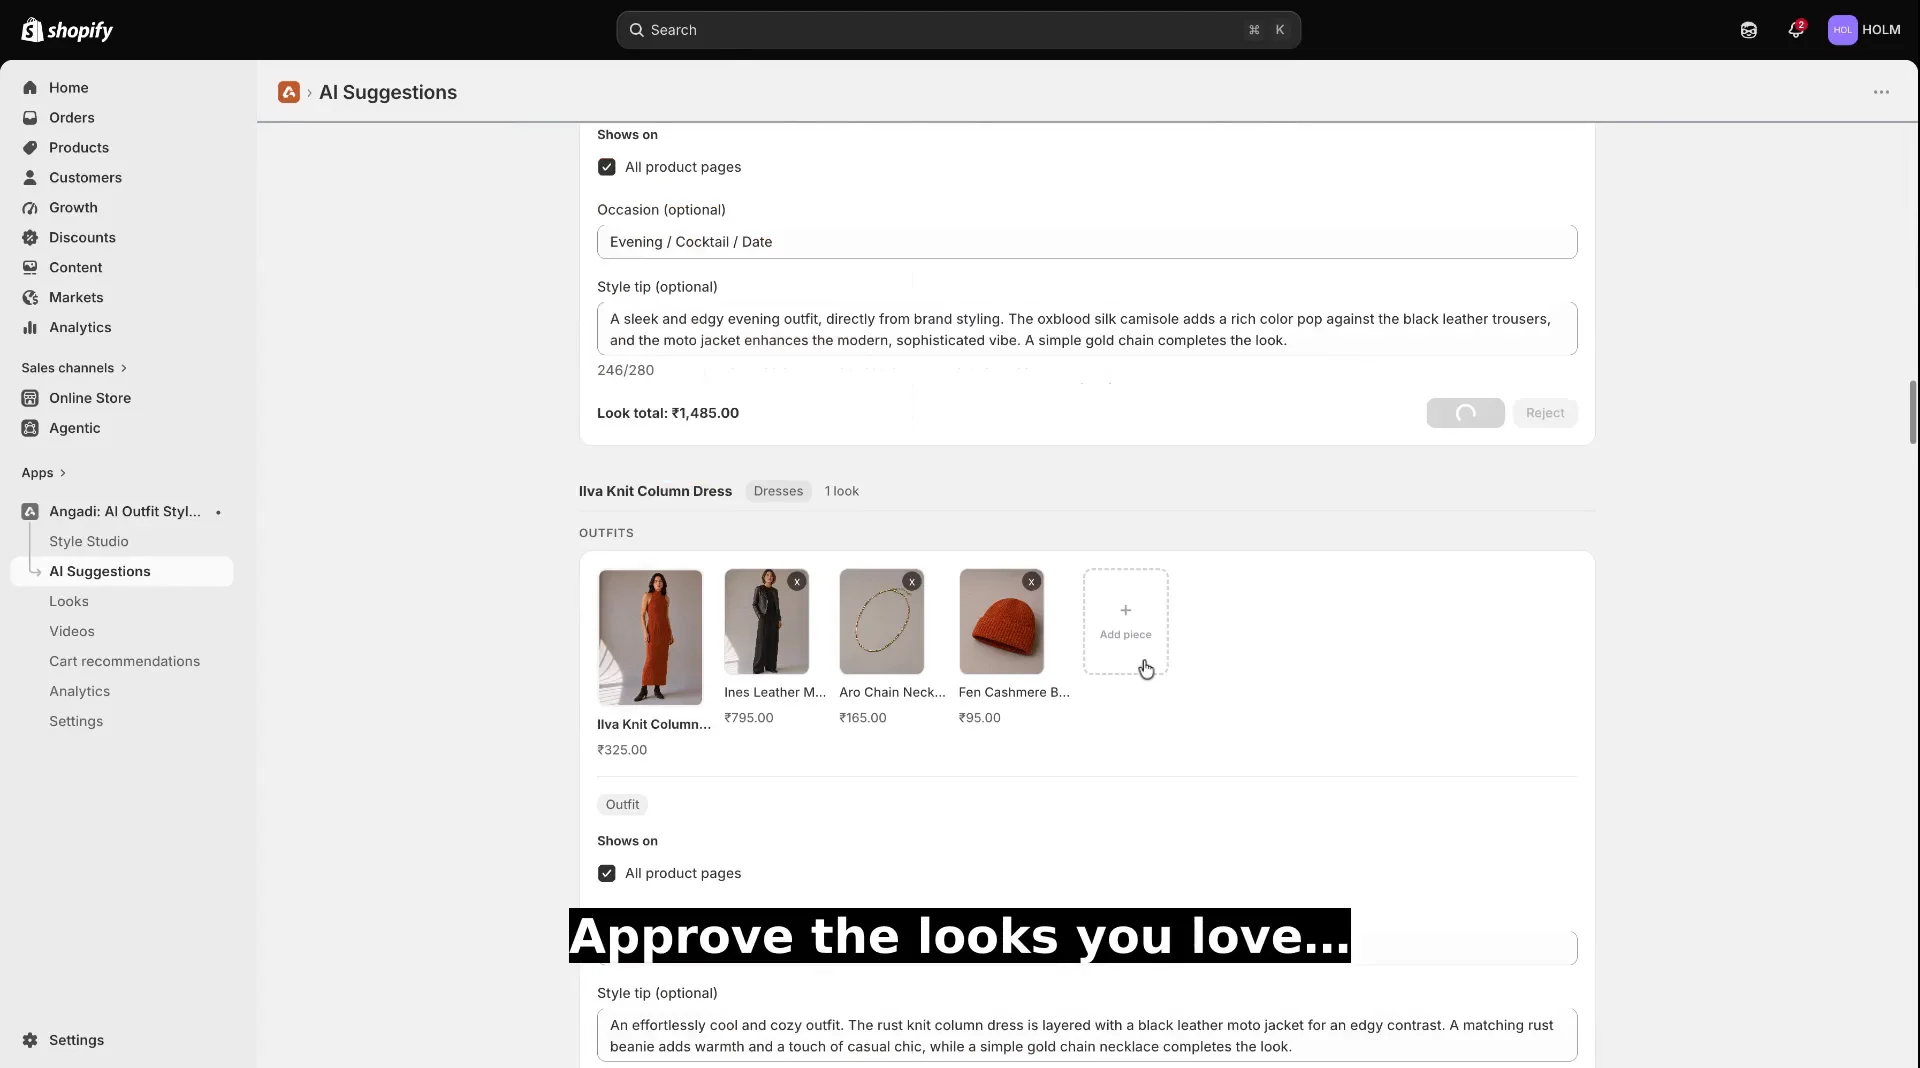1920x1068 pixels.
Task: Open the Fen Cashmere Beanie thumbnail
Action: coord(1001,621)
